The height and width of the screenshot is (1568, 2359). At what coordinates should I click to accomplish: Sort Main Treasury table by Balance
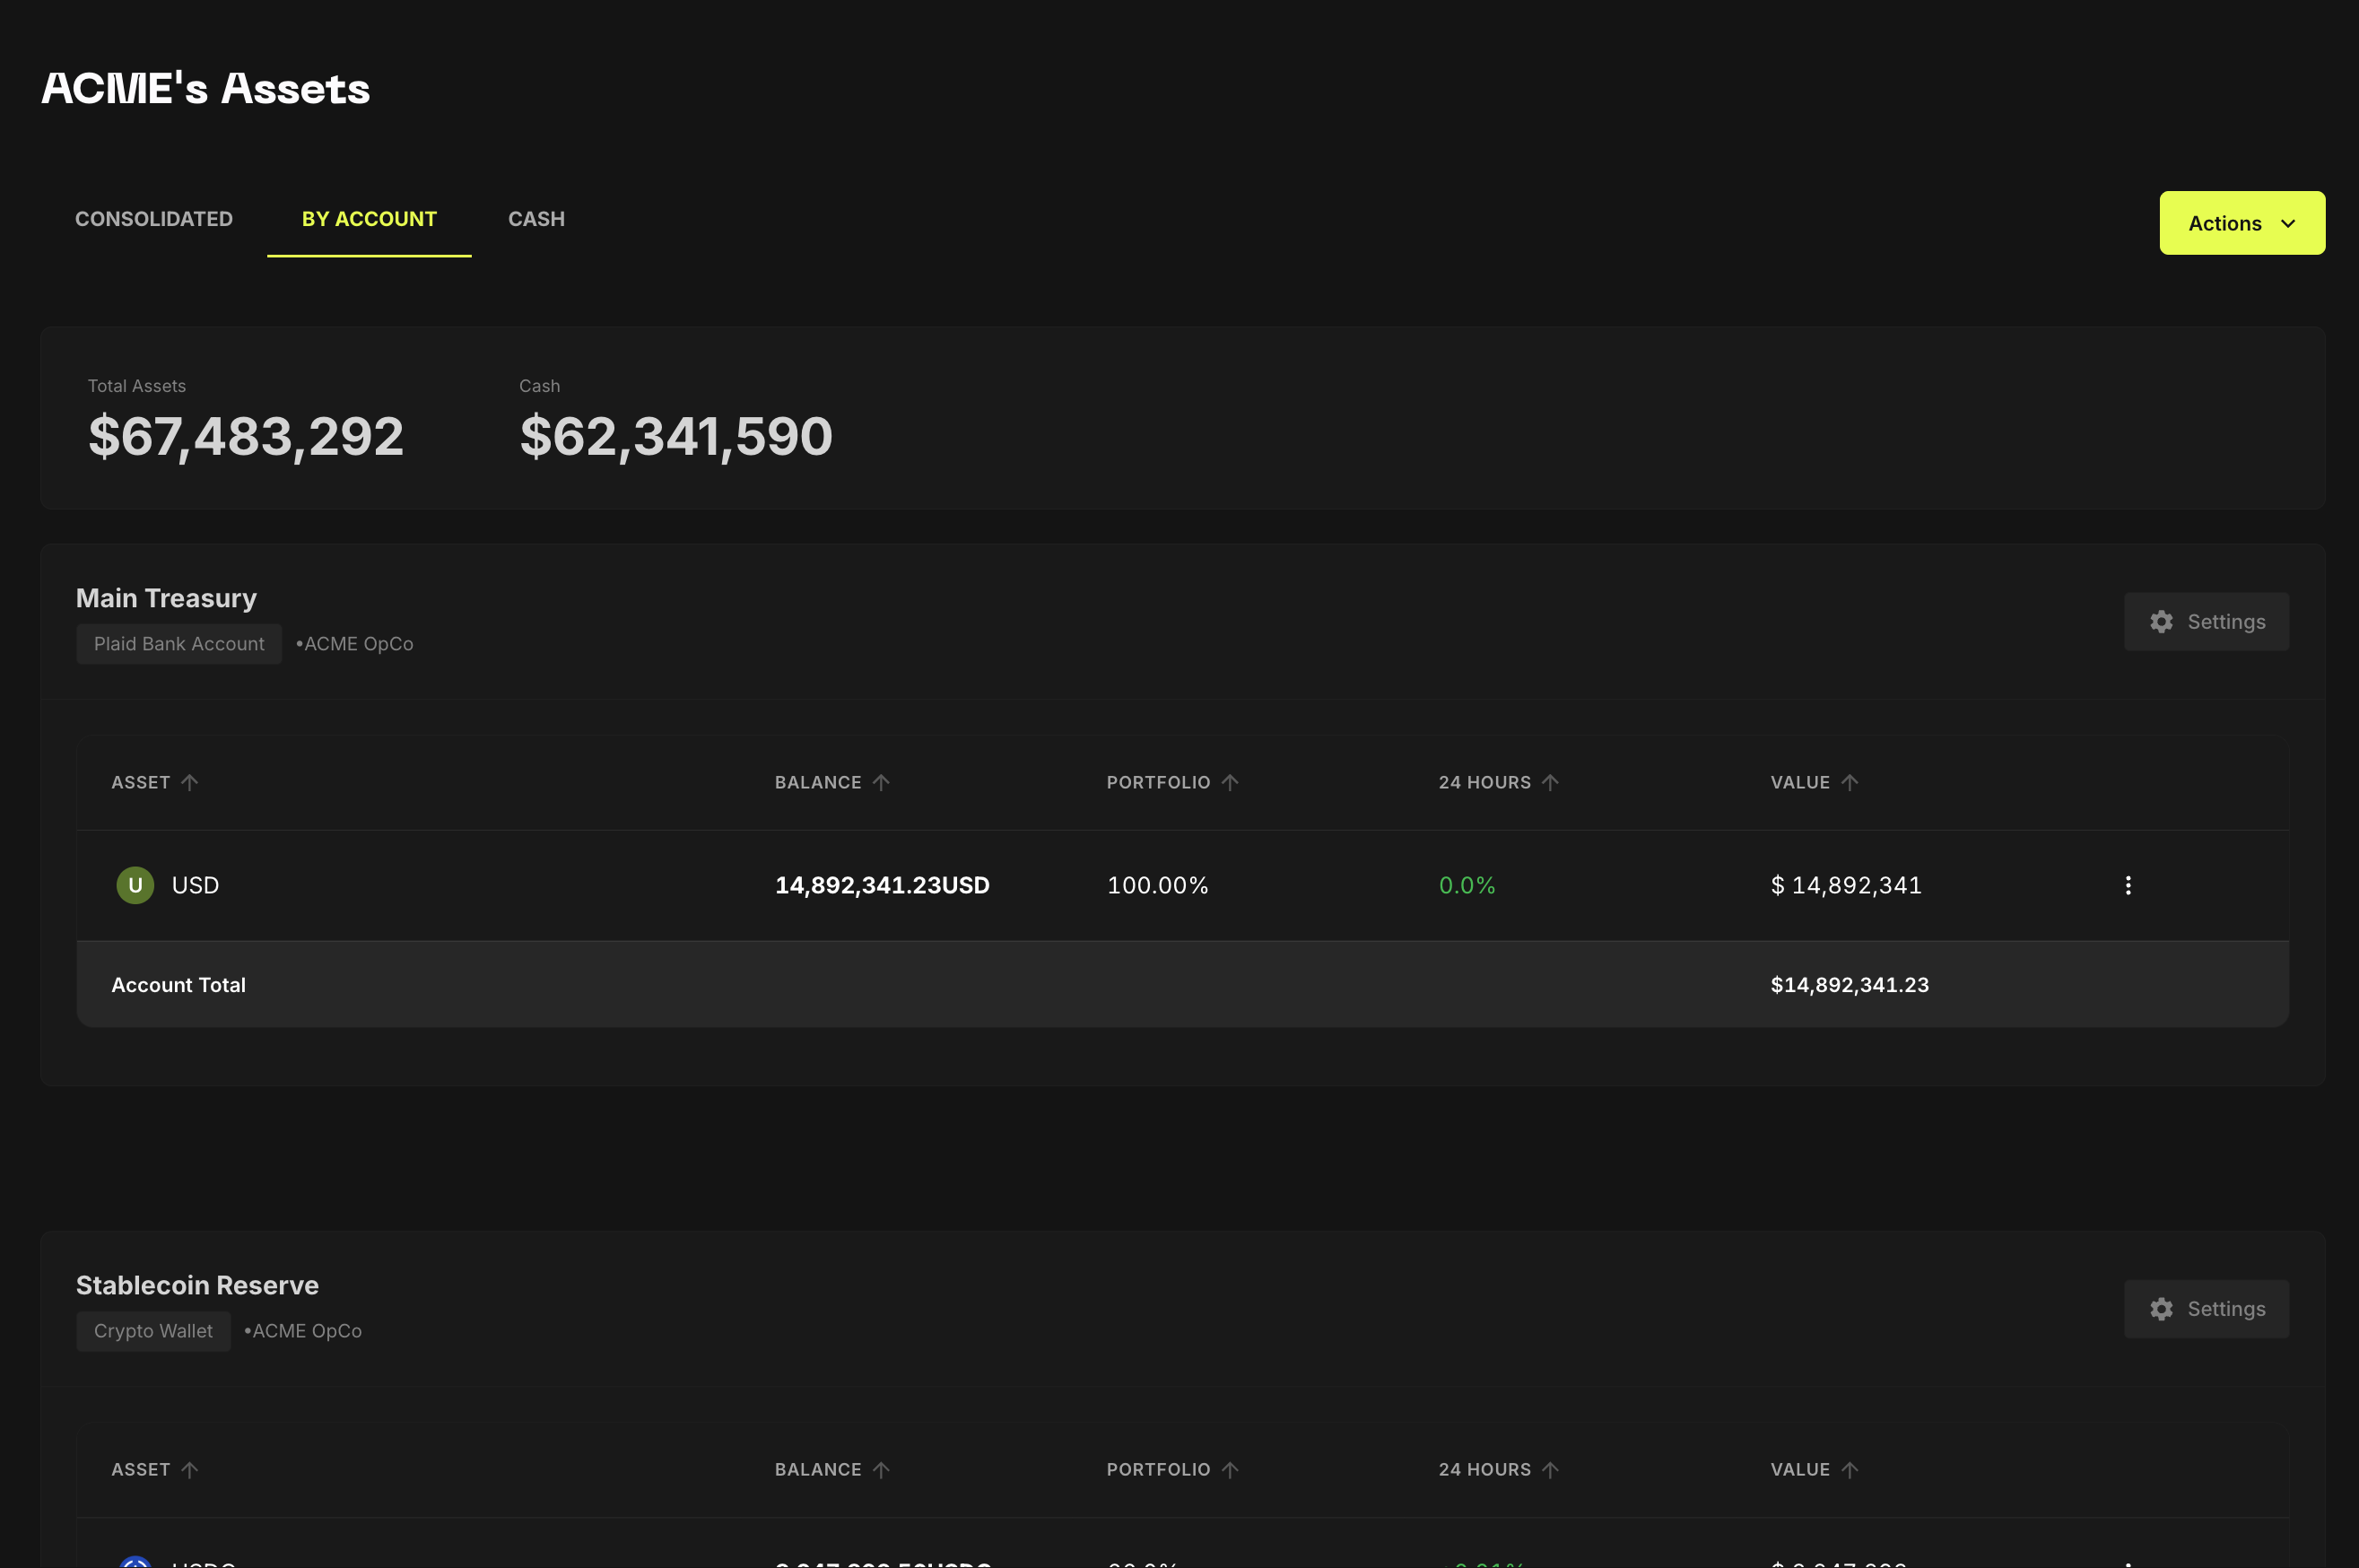click(832, 782)
